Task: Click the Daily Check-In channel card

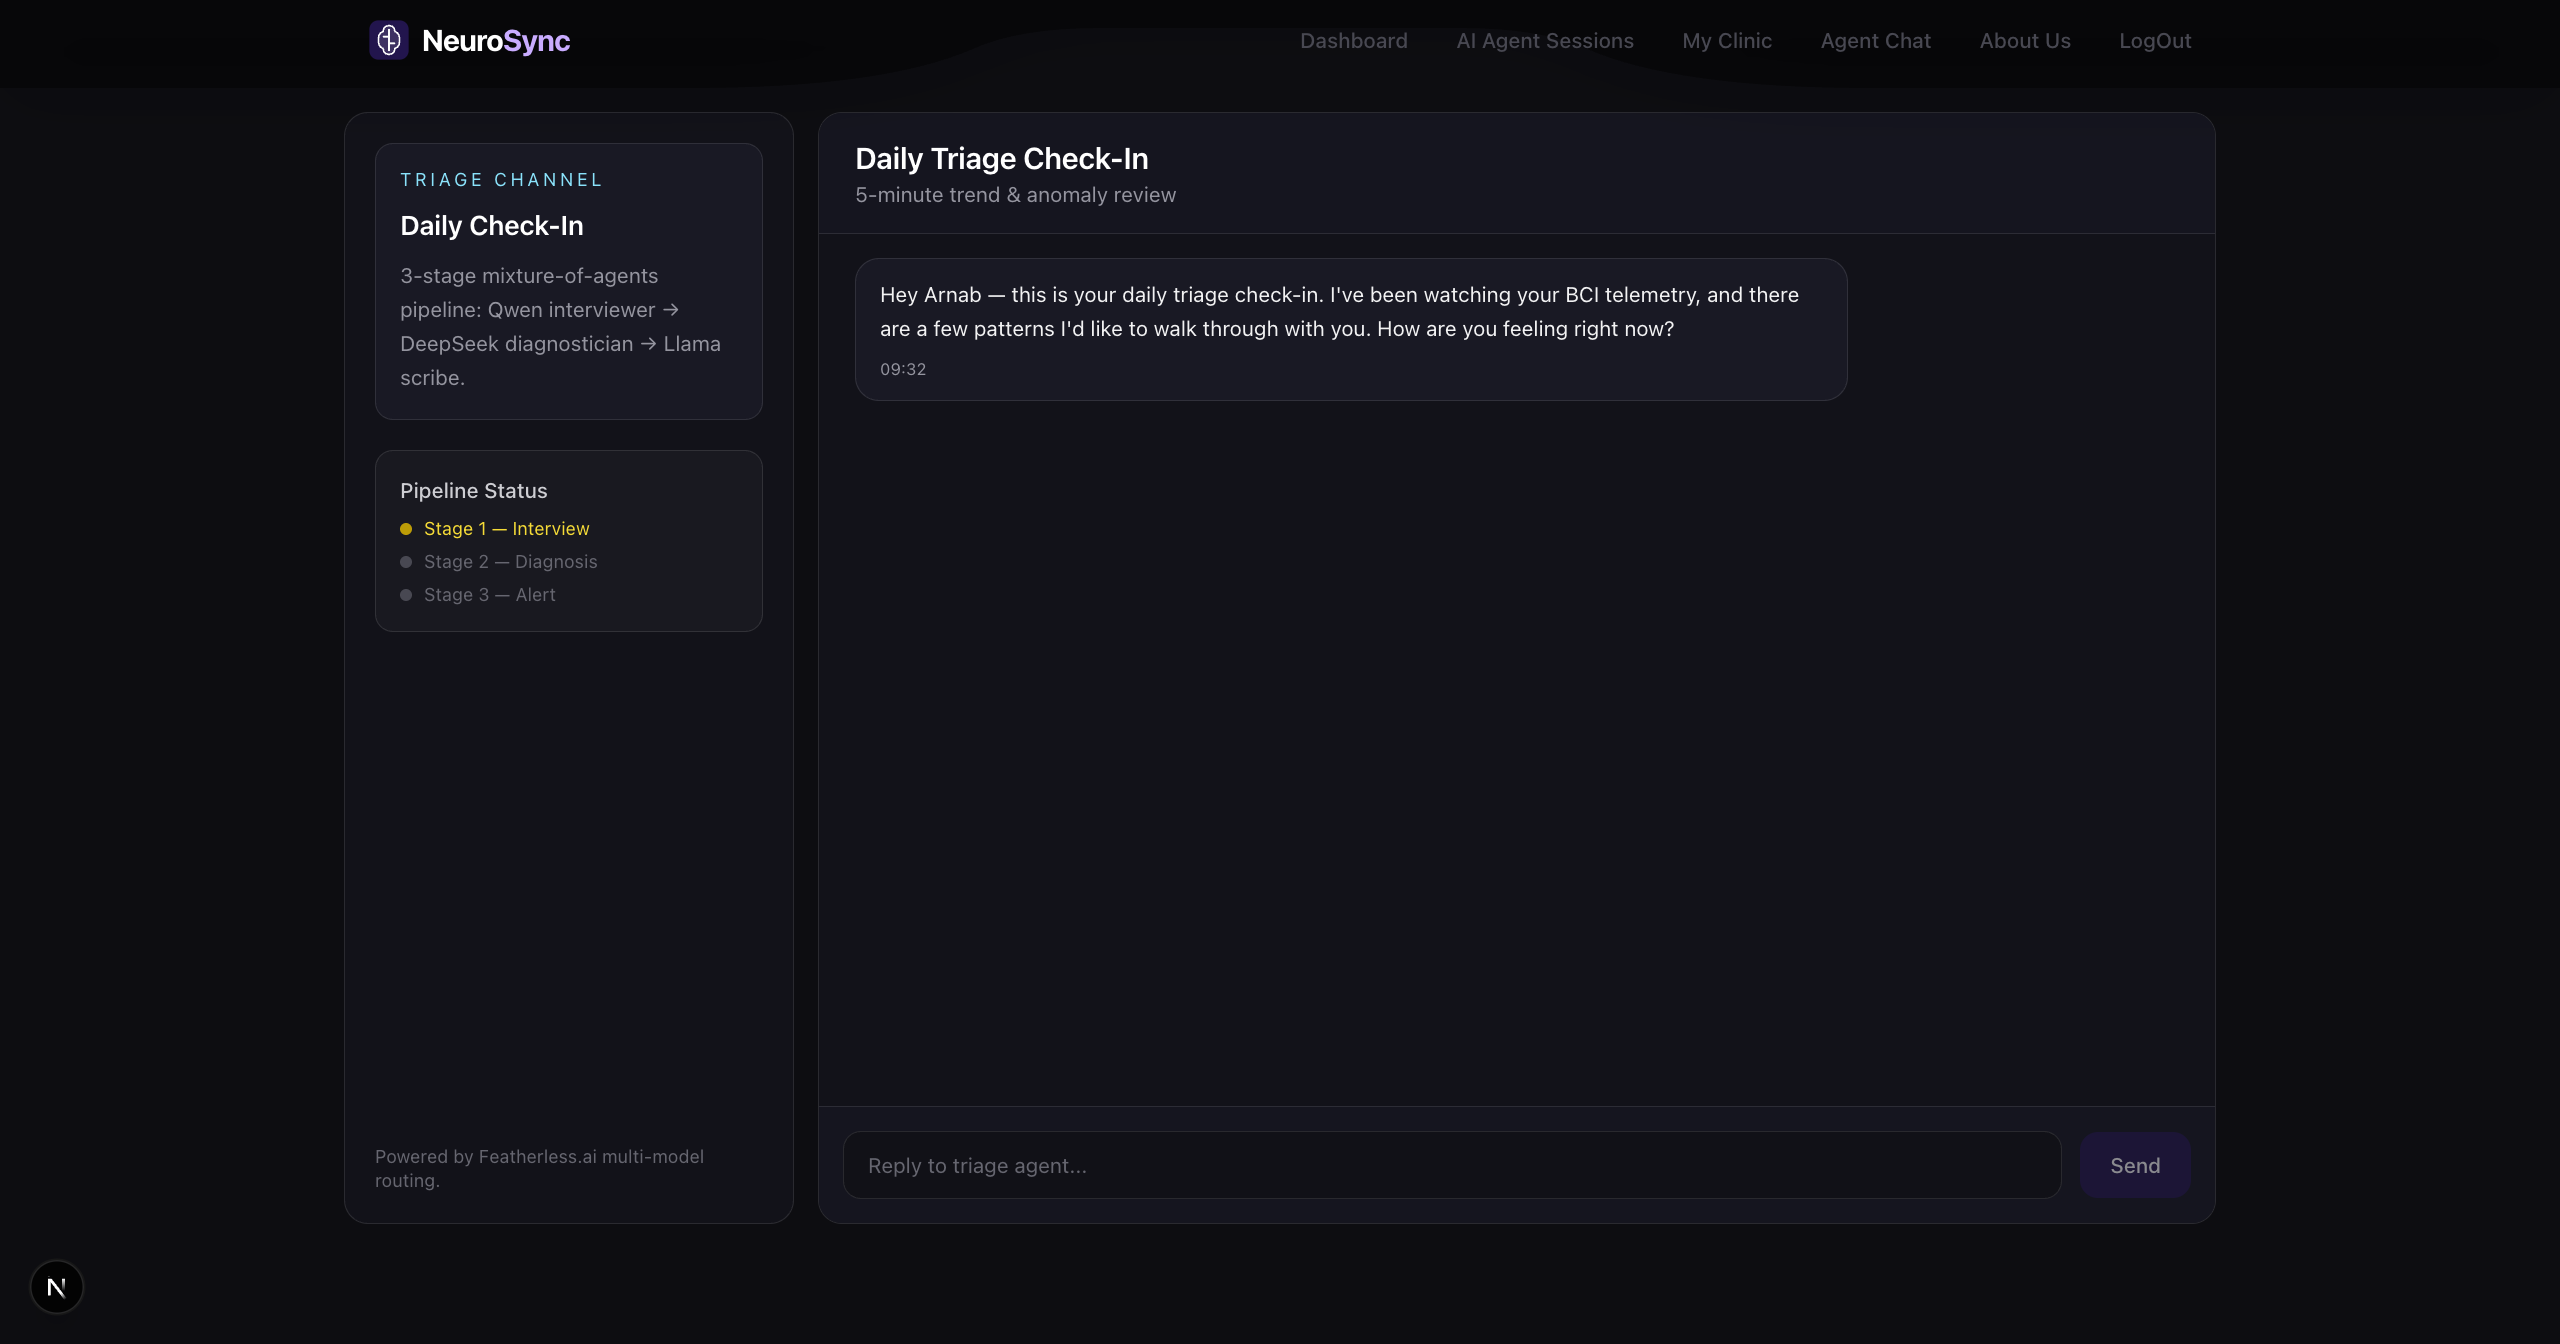Action: pyautogui.click(x=568, y=281)
